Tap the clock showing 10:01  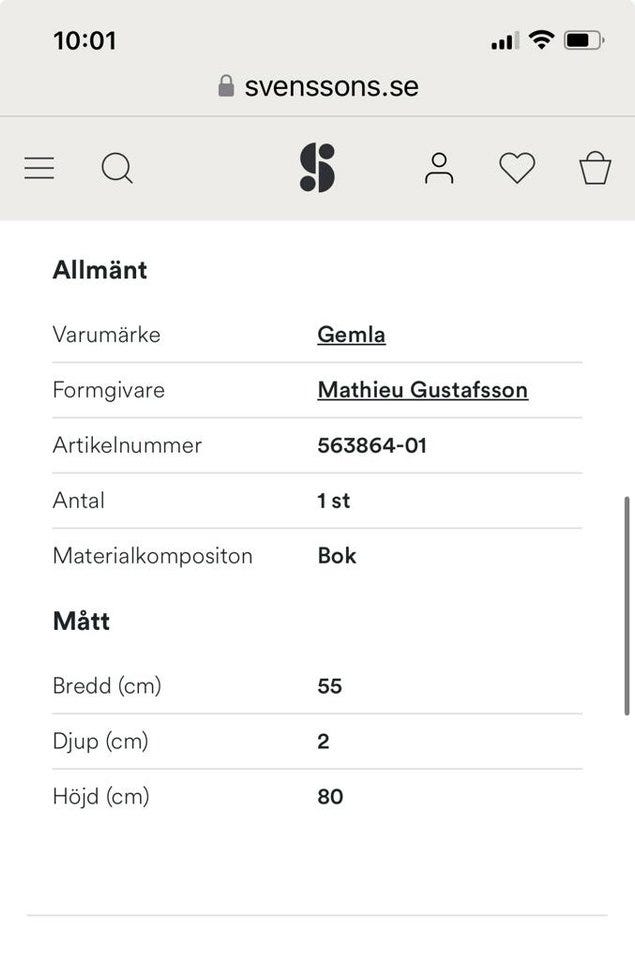click(85, 41)
